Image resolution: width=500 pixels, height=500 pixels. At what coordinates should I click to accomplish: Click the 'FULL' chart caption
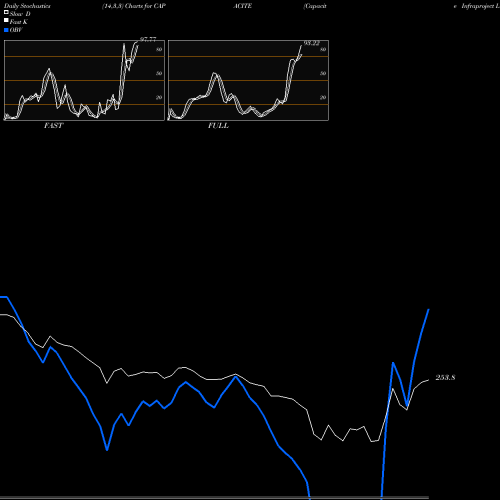point(218,126)
